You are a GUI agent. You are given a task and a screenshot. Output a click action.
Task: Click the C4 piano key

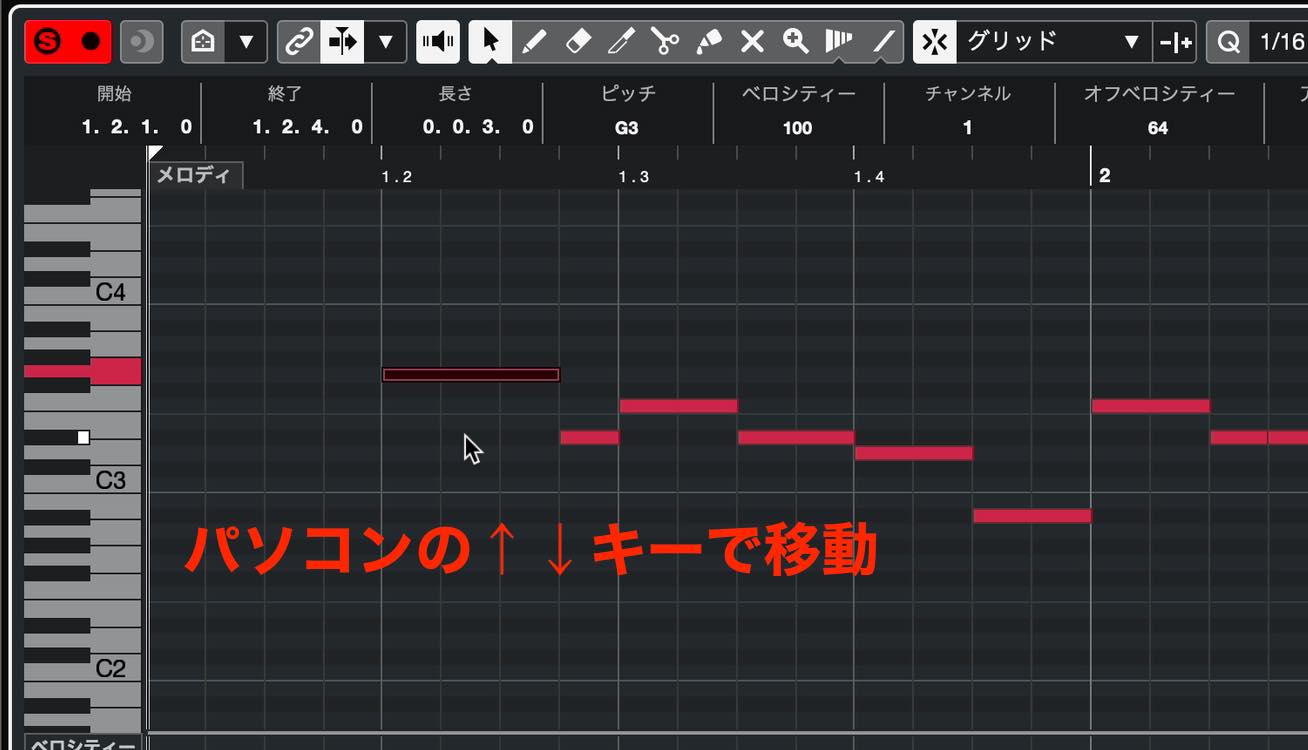(x=110, y=293)
